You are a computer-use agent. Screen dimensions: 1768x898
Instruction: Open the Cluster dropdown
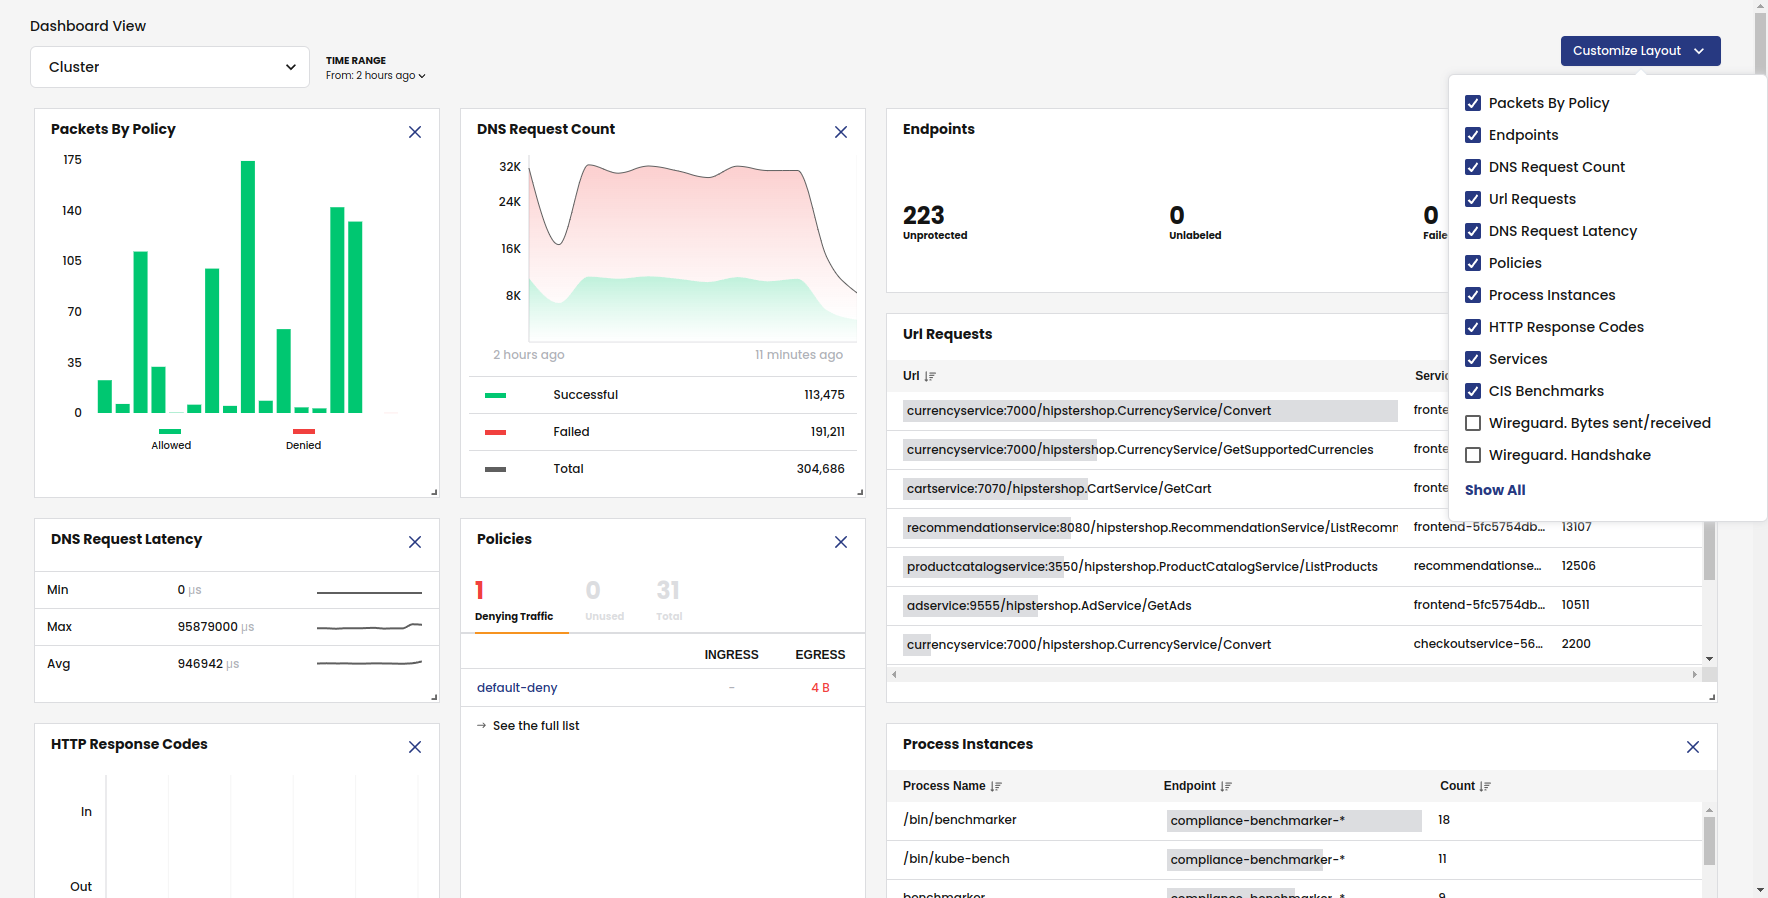click(170, 67)
